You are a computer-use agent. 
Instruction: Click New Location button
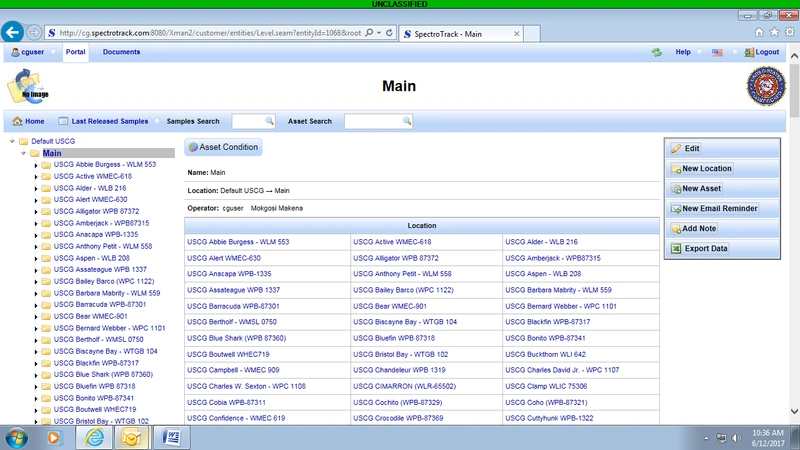click(702, 168)
